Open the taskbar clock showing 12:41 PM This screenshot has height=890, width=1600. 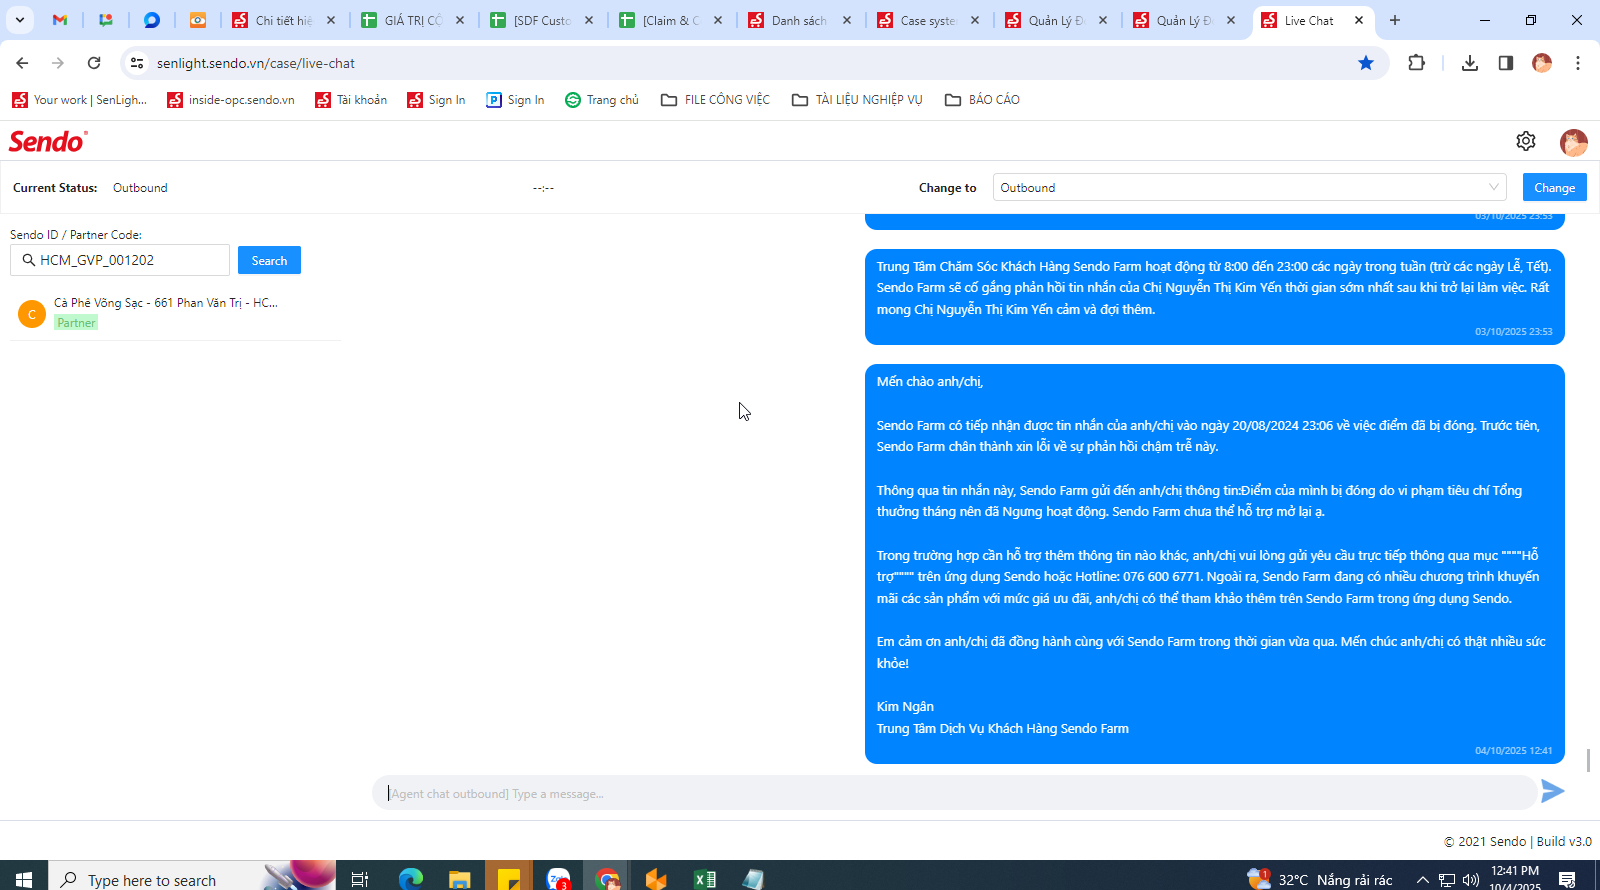tap(1515, 878)
